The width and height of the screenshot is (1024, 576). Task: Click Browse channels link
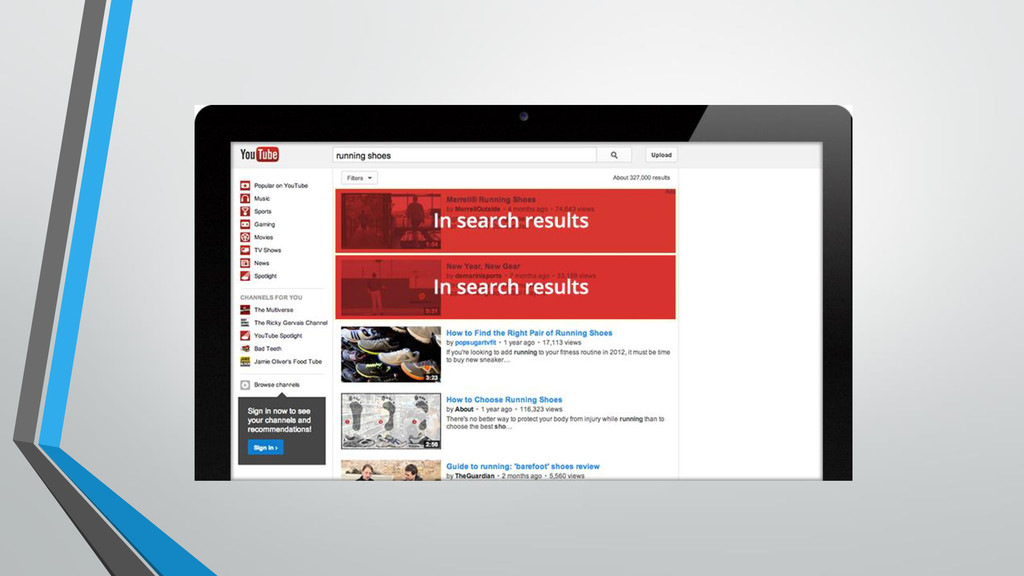coord(277,385)
